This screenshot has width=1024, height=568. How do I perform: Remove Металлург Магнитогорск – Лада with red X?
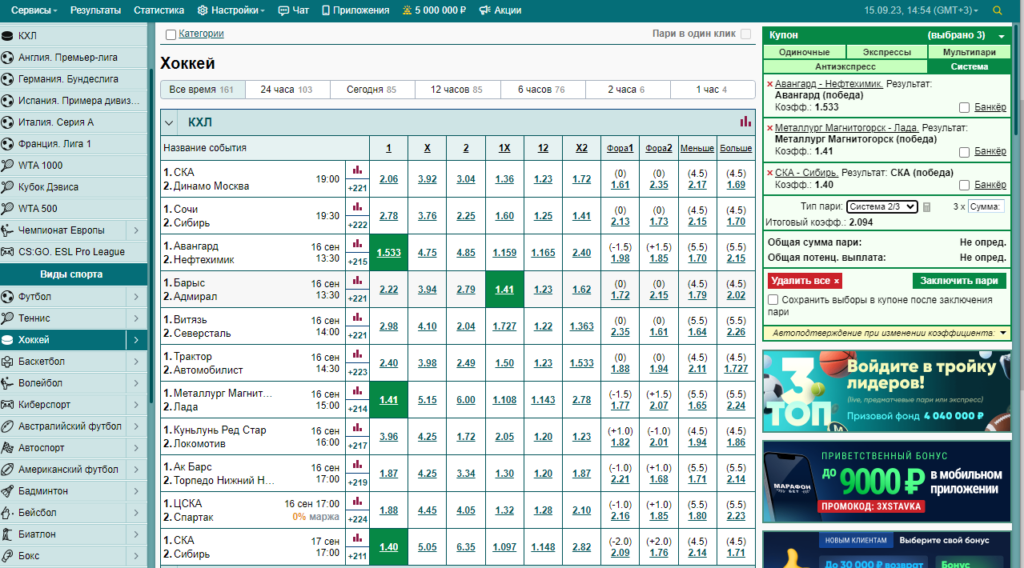770,129
